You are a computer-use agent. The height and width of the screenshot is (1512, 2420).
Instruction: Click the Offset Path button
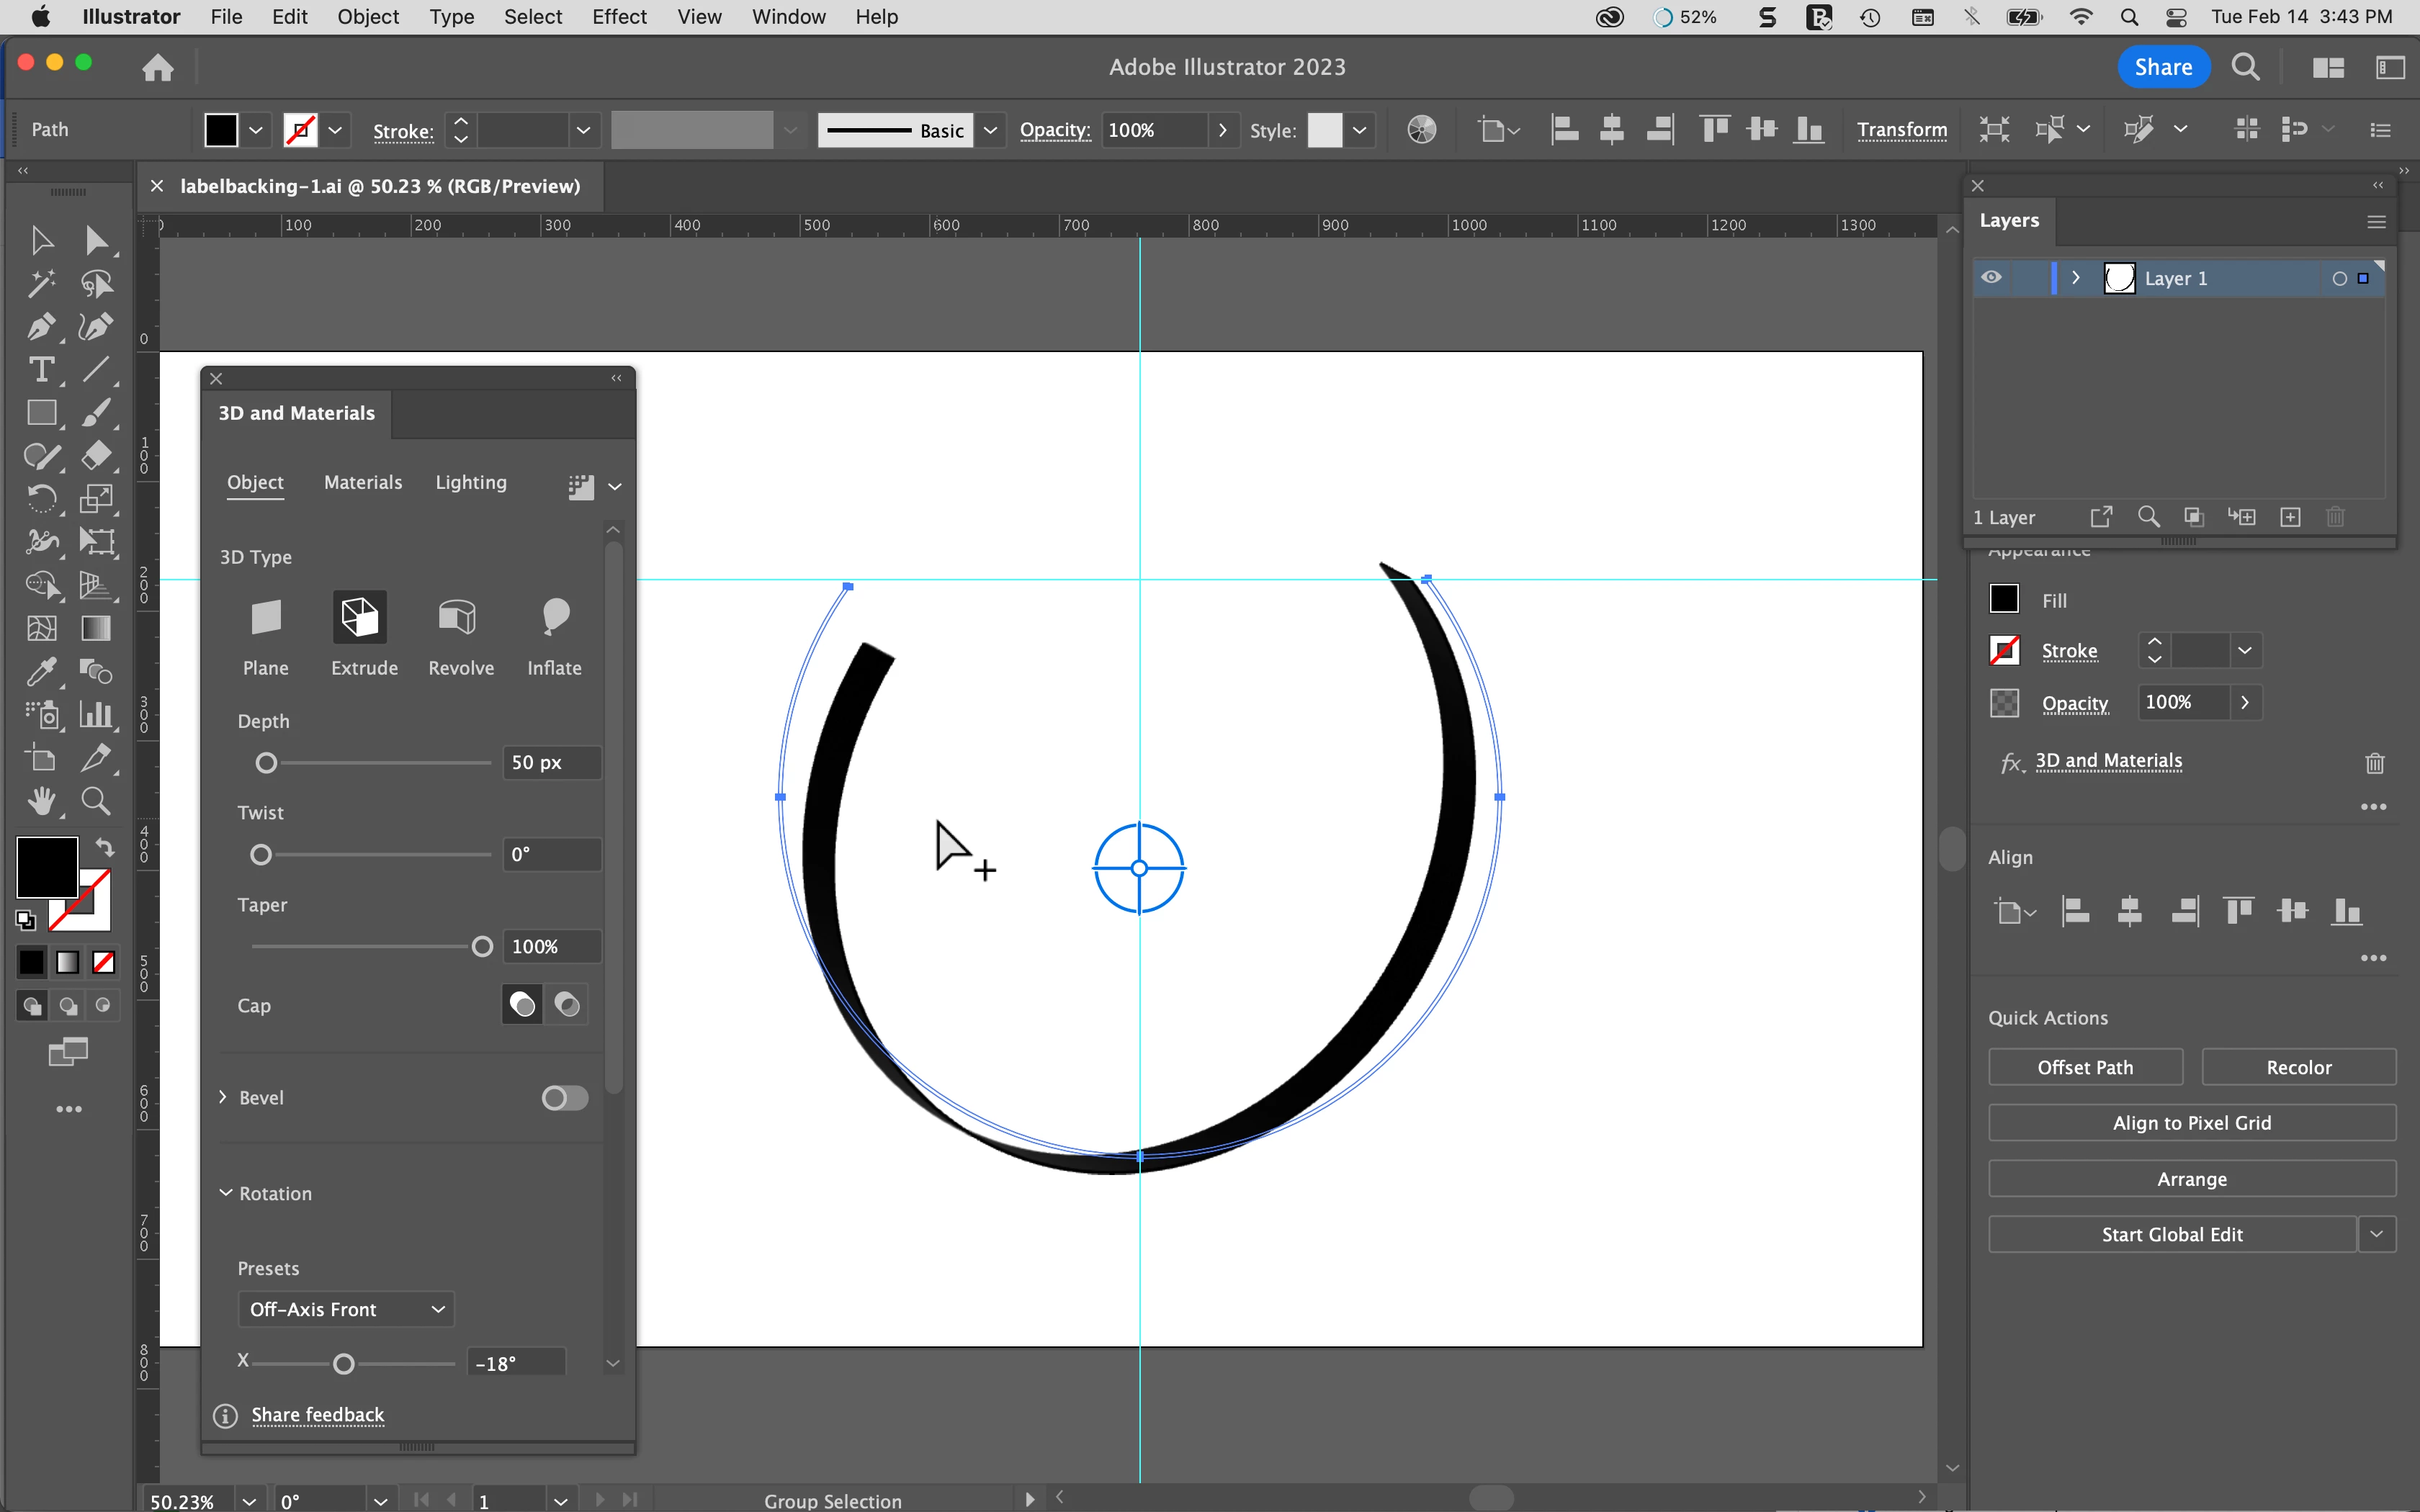tap(2084, 1067)
